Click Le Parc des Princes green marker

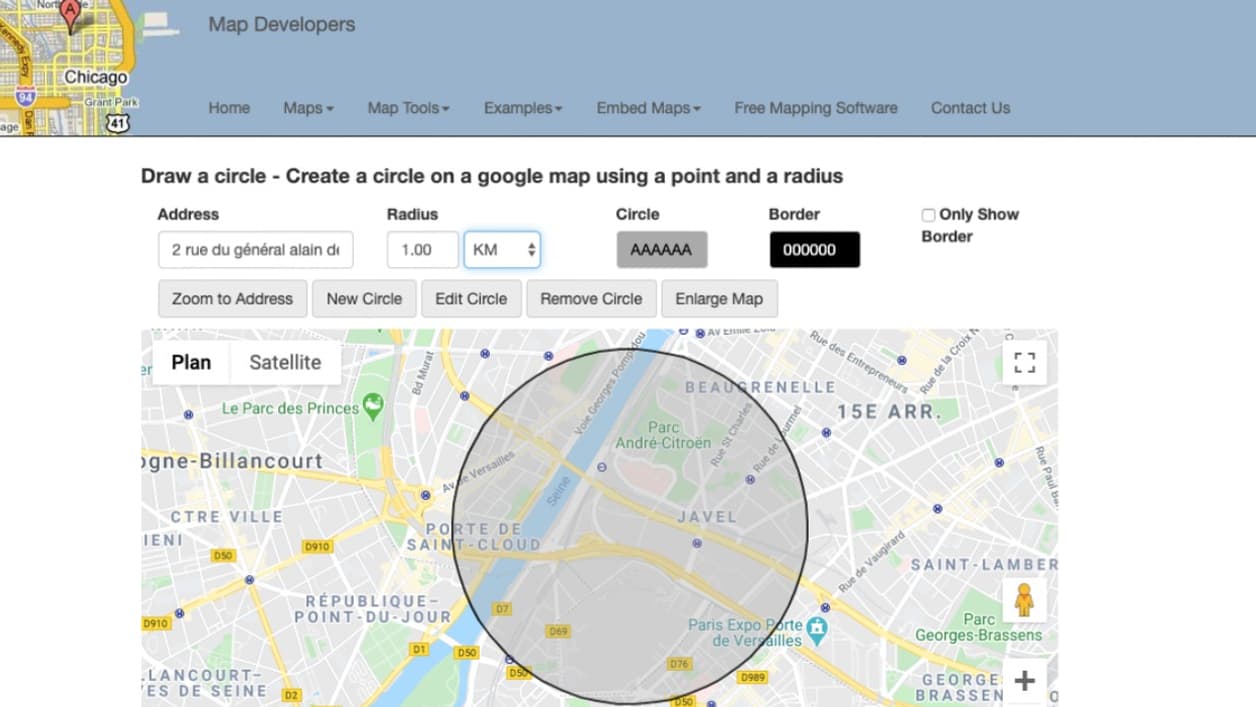(373, 406)
